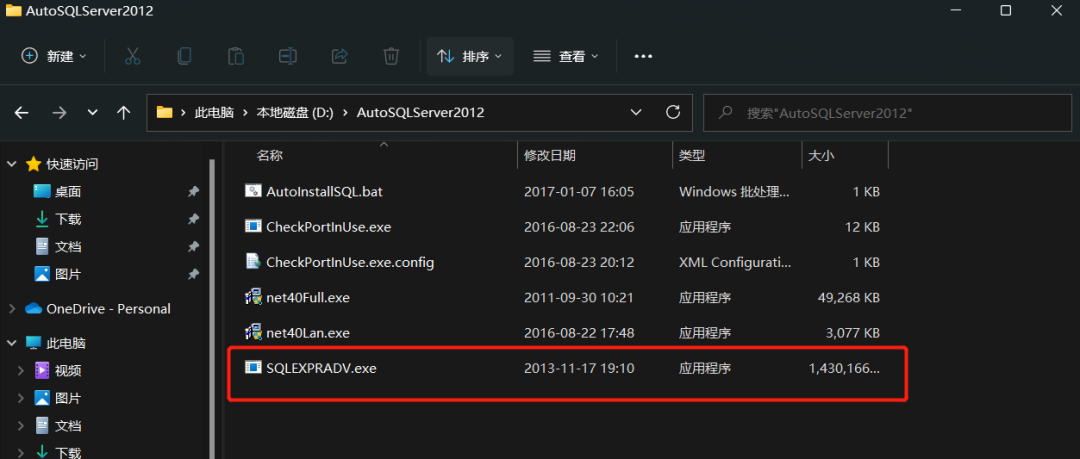
Task: Go back with the left arrow
Action: (x=21, y=112)
